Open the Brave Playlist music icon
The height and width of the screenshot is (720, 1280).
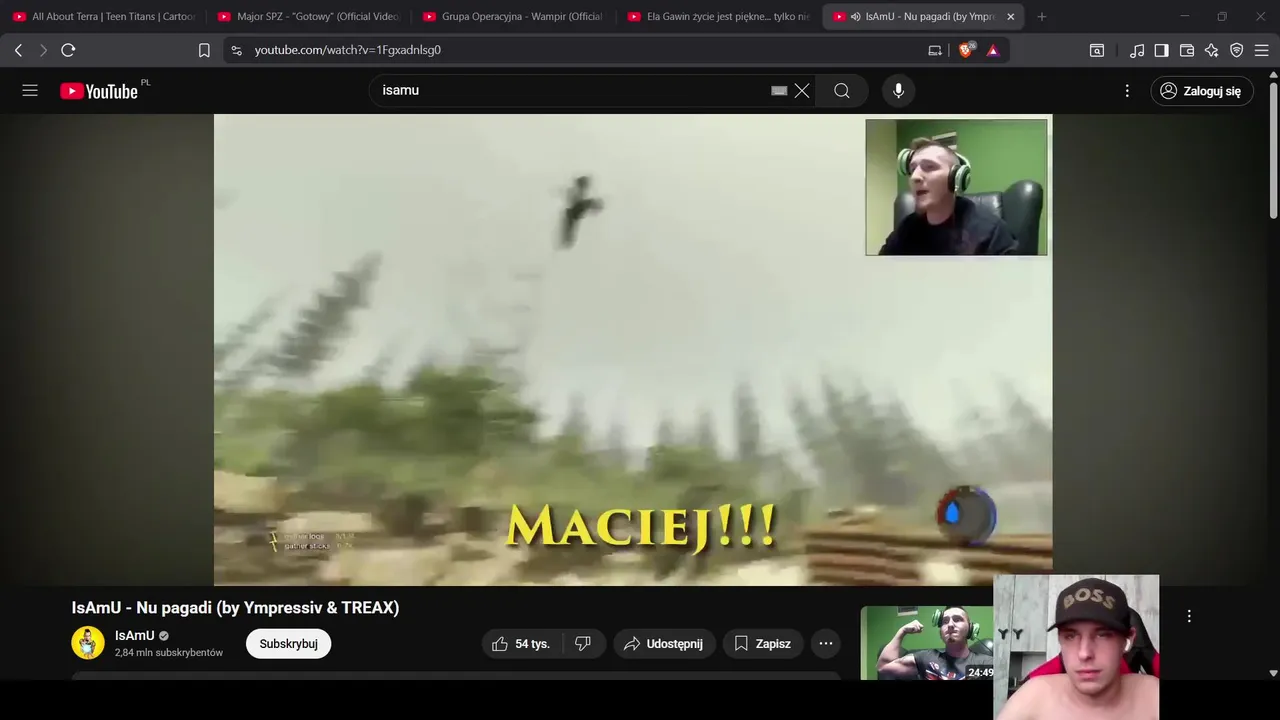pos(1137,50)
